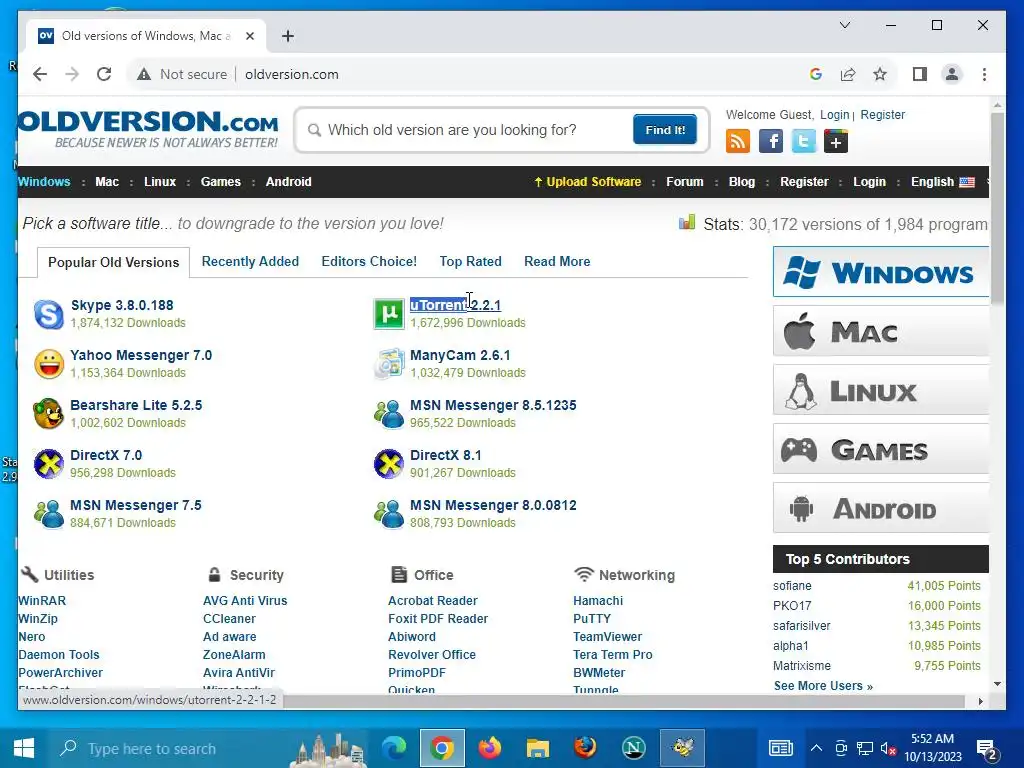This screenshot has height=768, width=1024.
Task: Open the Android menu item
Action: (x=289, y=182)
